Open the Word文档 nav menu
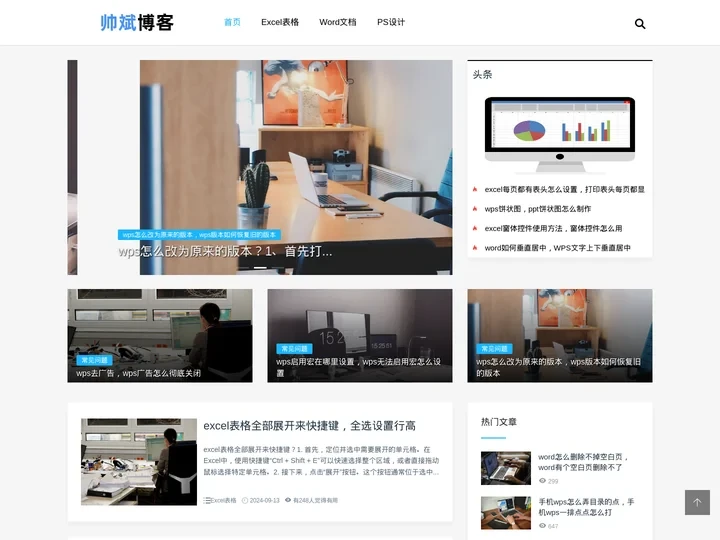The height and width of the screenshot is (540, 720). pyautogui.click(x=338, y=22)
